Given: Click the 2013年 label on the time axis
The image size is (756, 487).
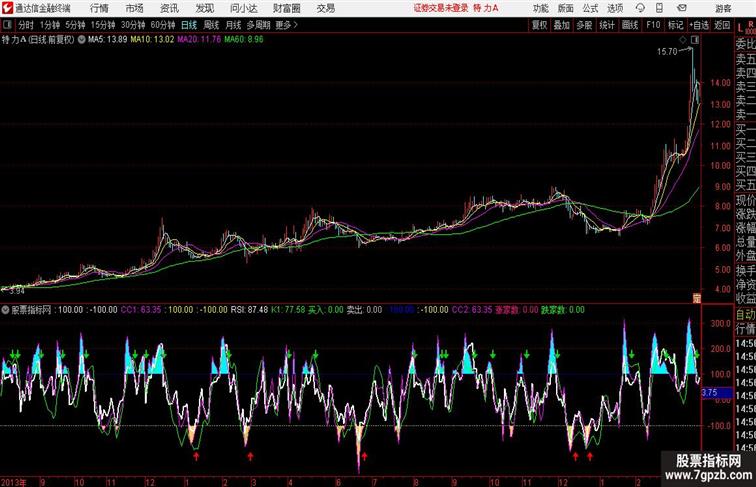Looking at the screenshot, I should pos(14,482).
